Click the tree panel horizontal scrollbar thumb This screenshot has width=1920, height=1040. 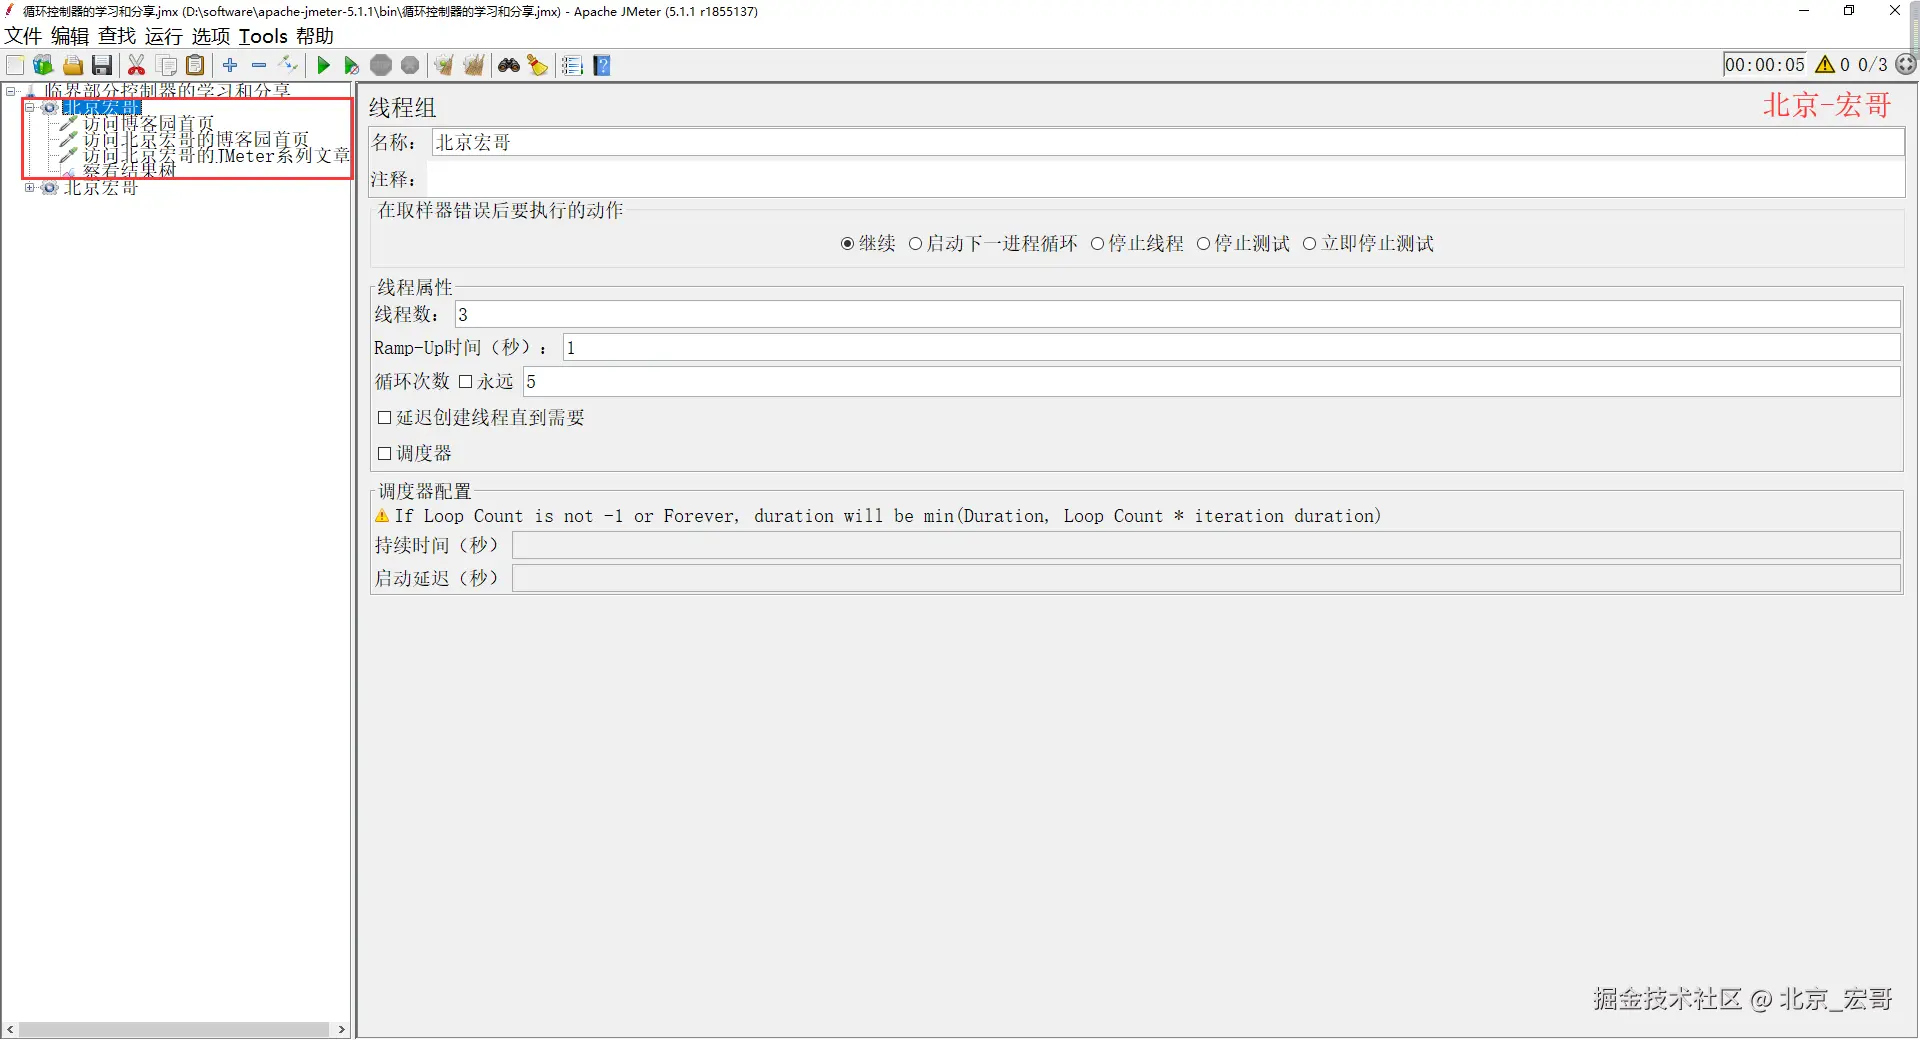(x=174, y=1029)
